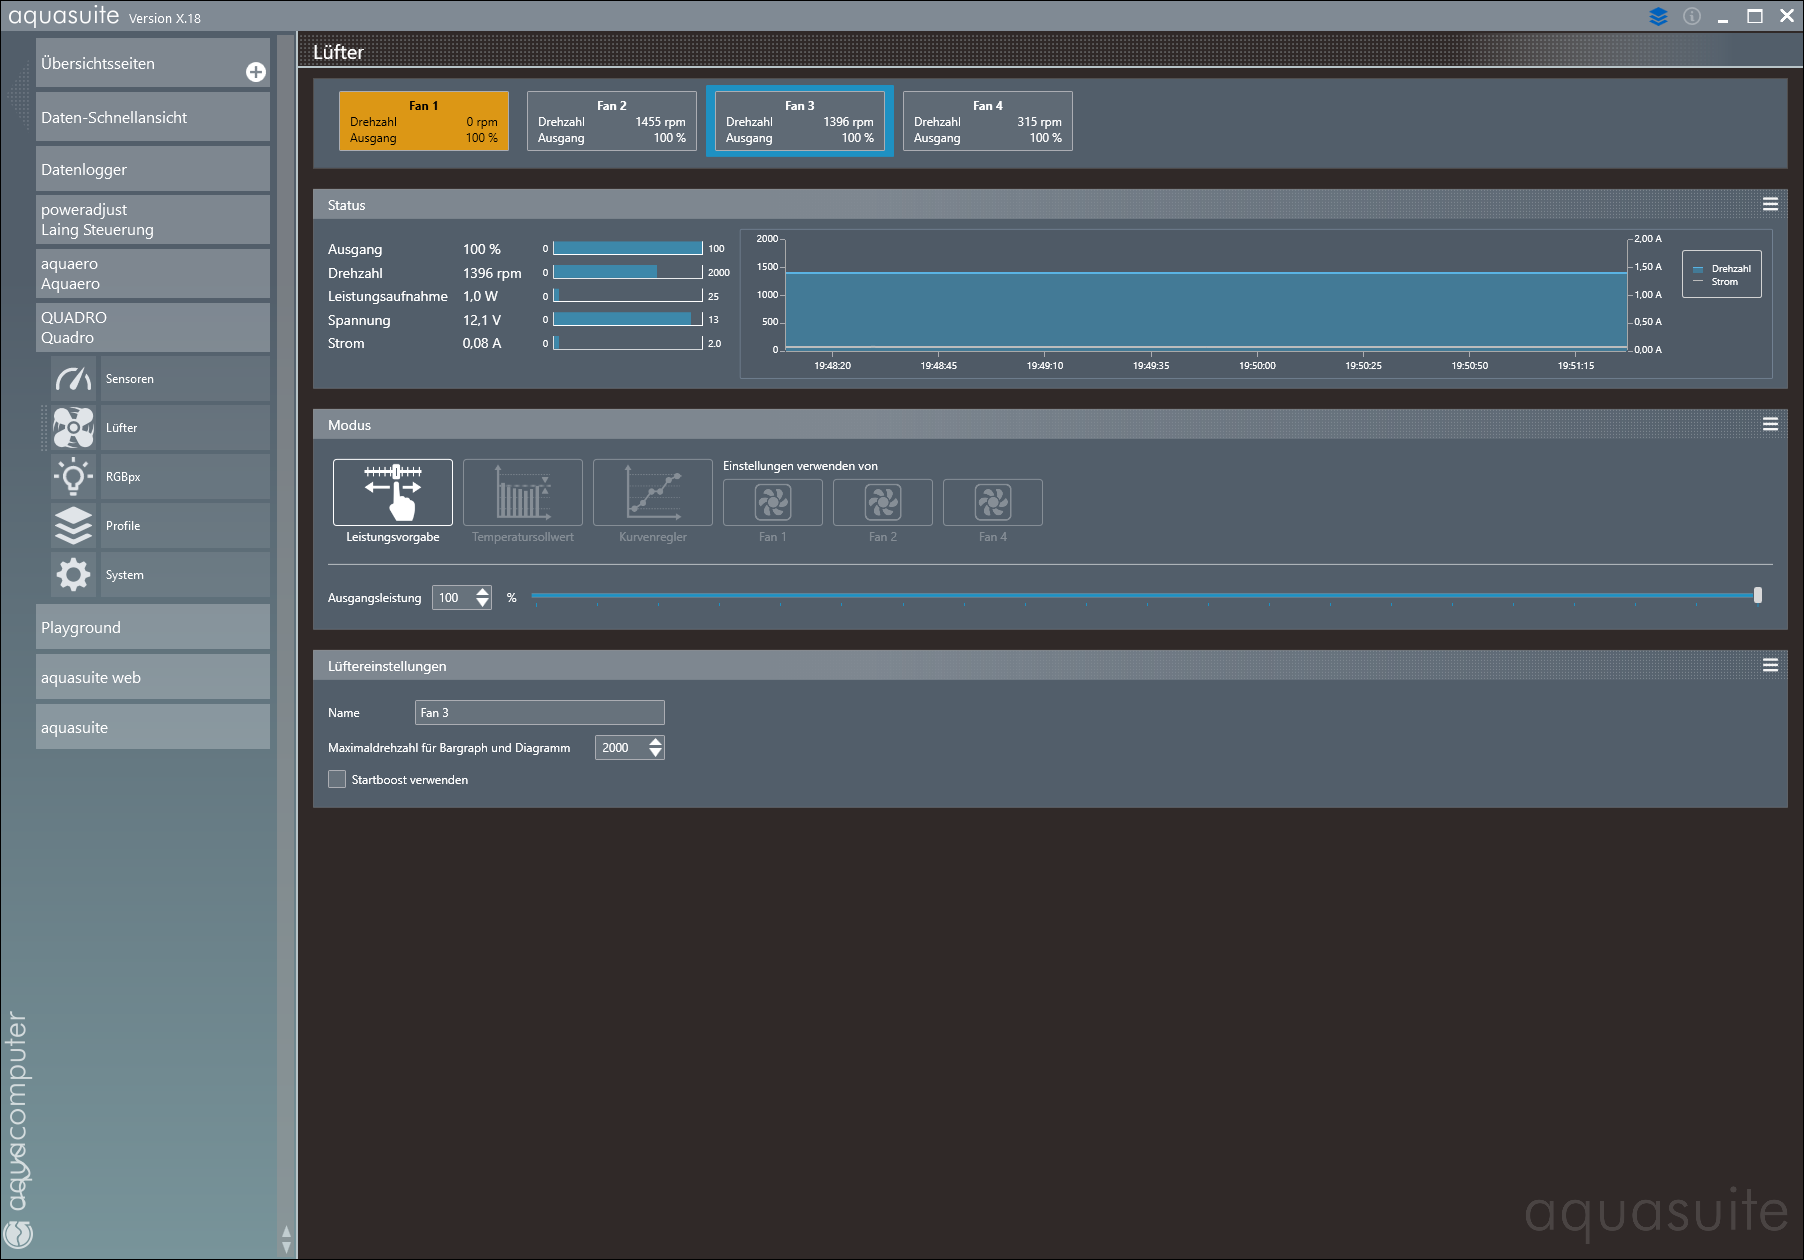Open the Profile layers icon
Viewport: 1804px width, 1260px height.
[x=73, y=526]
